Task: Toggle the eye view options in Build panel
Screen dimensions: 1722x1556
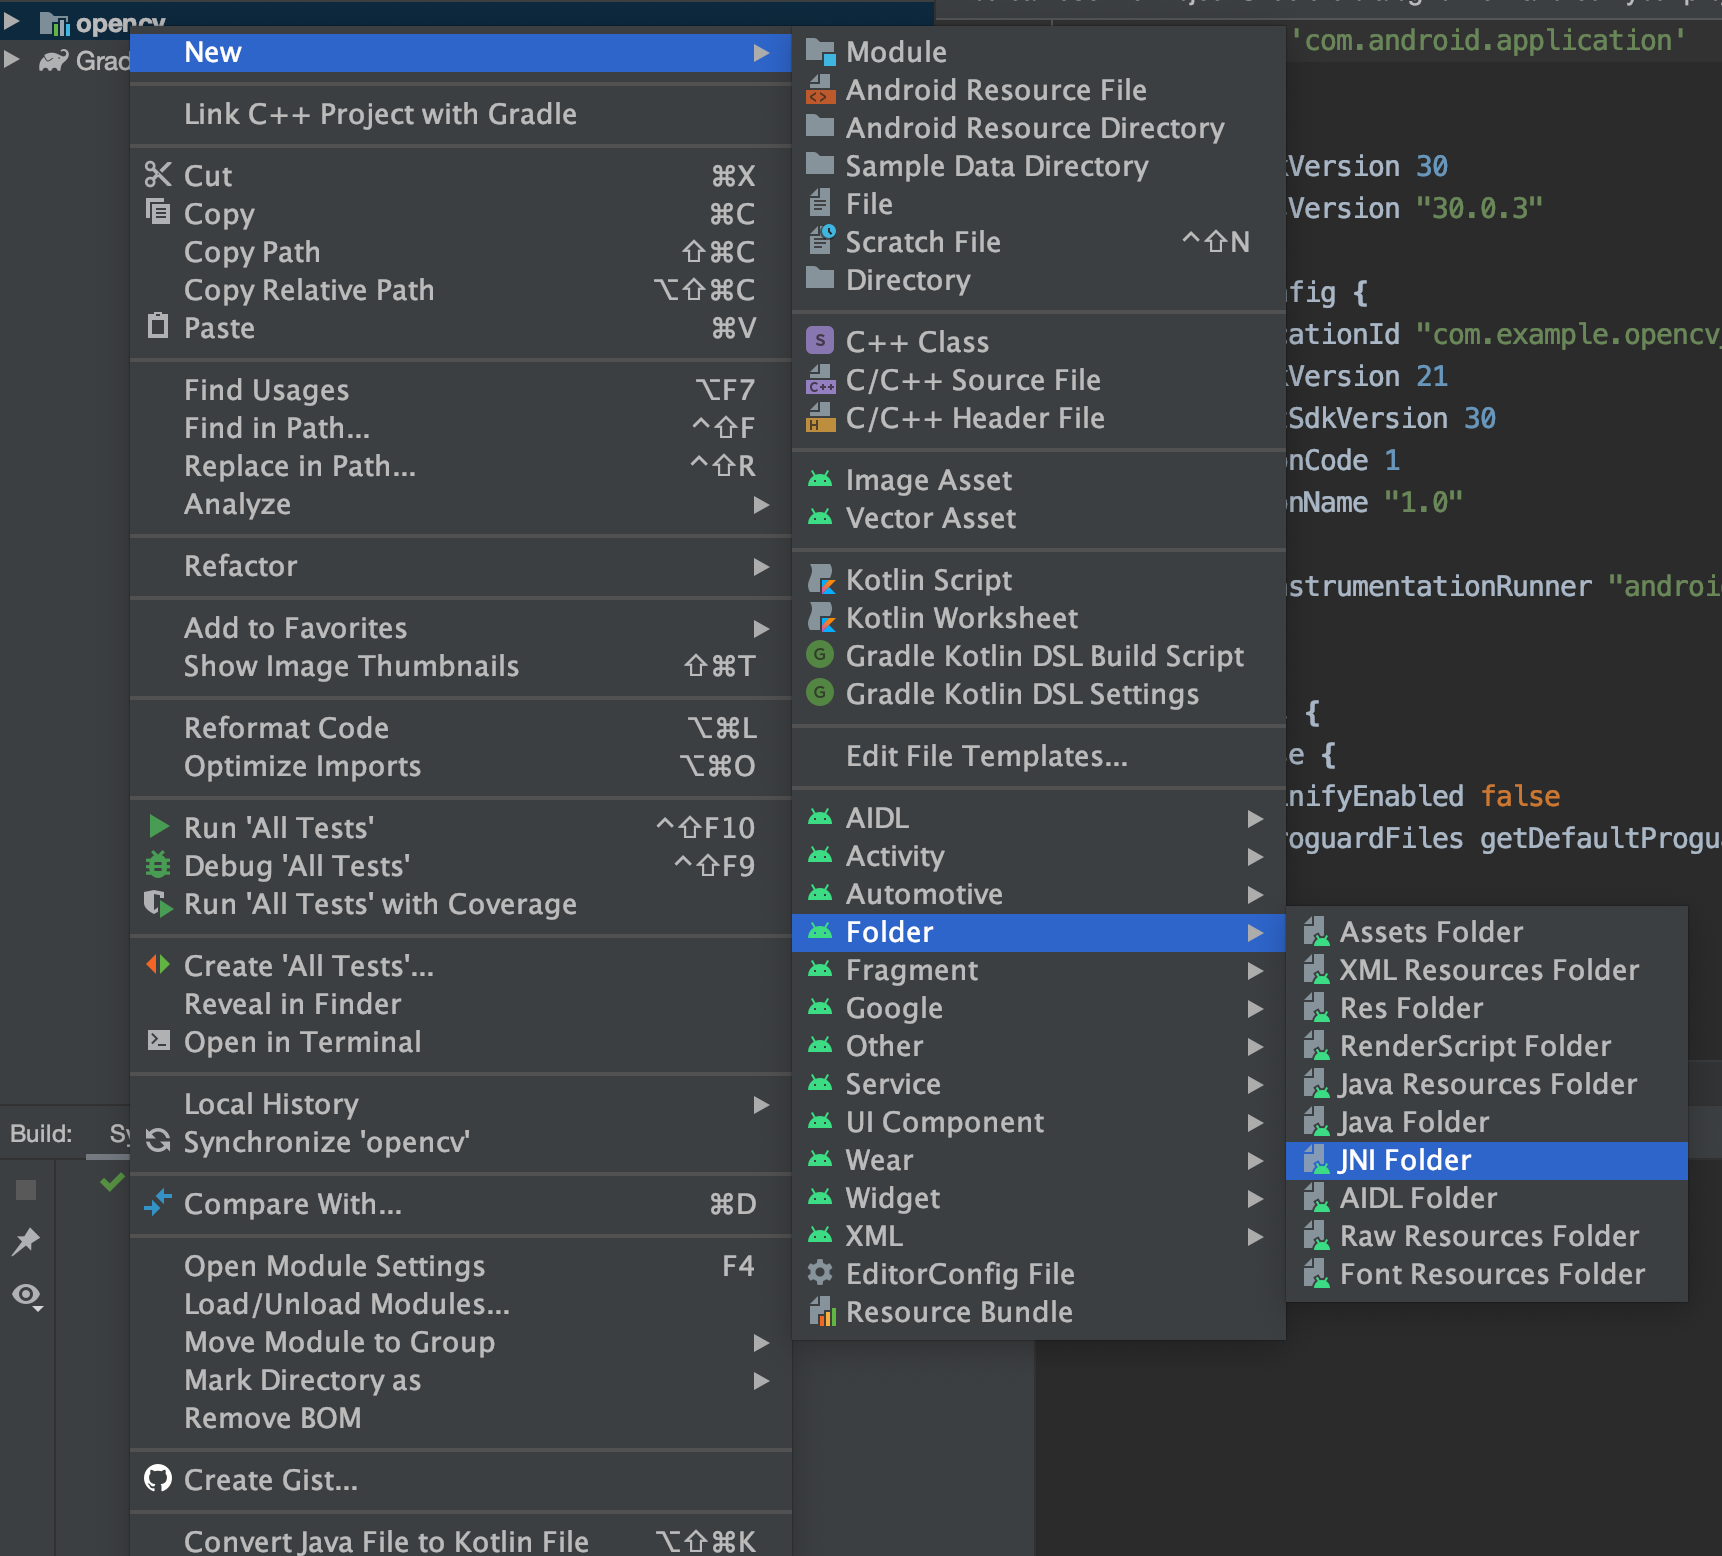Action: tap(27, 1297)
